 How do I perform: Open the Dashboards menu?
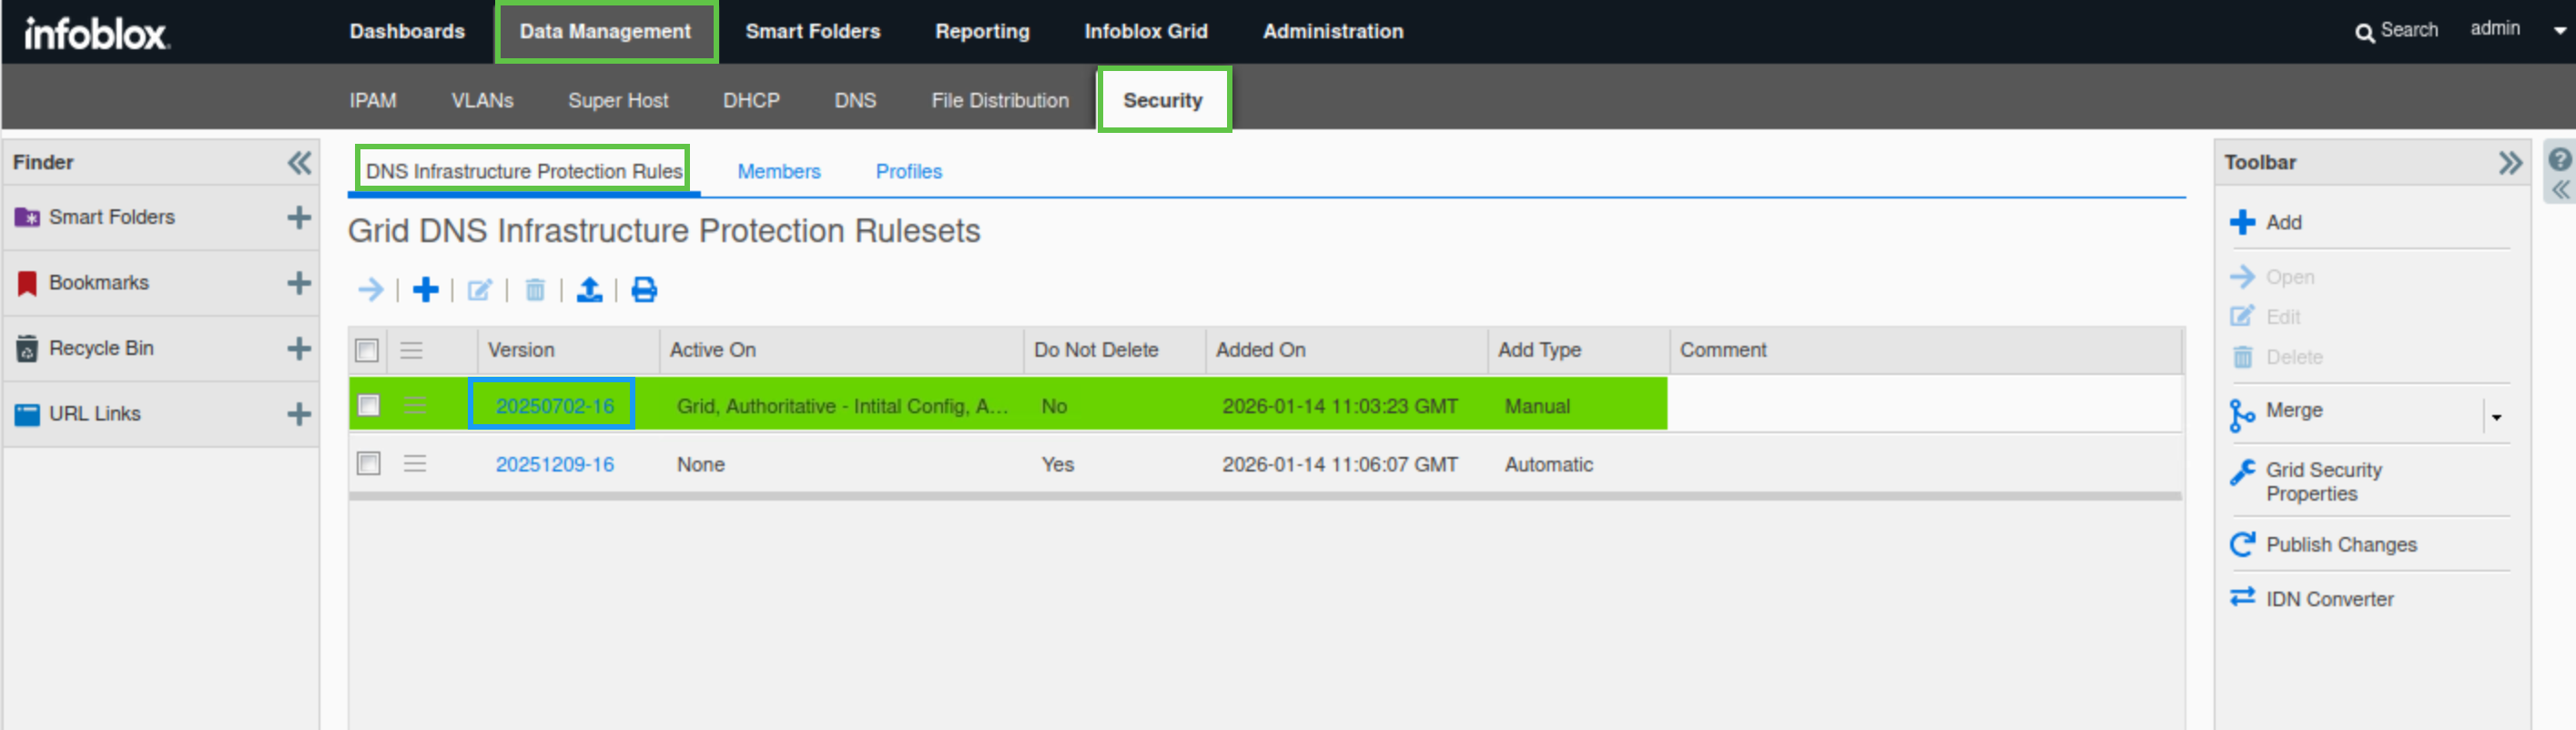click(407, 31)
